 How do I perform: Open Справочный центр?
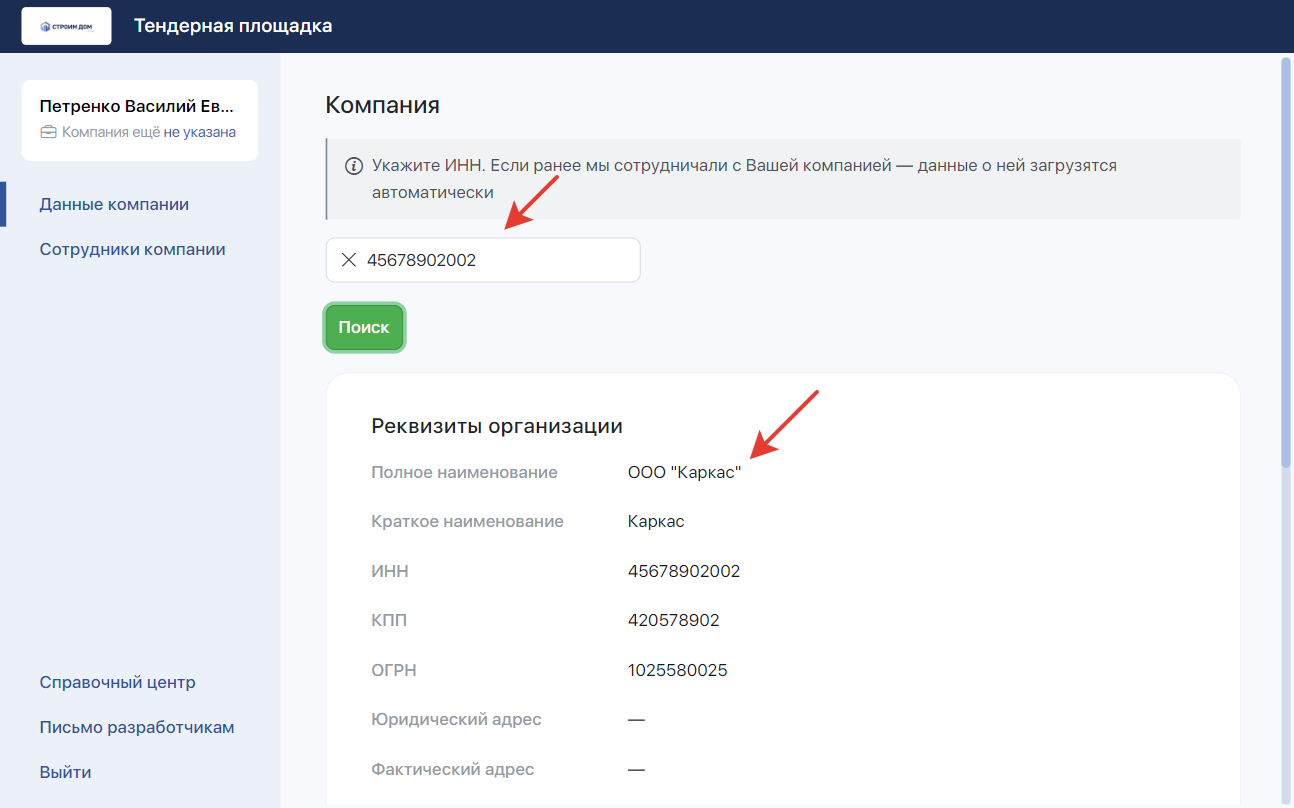[117, 682]
